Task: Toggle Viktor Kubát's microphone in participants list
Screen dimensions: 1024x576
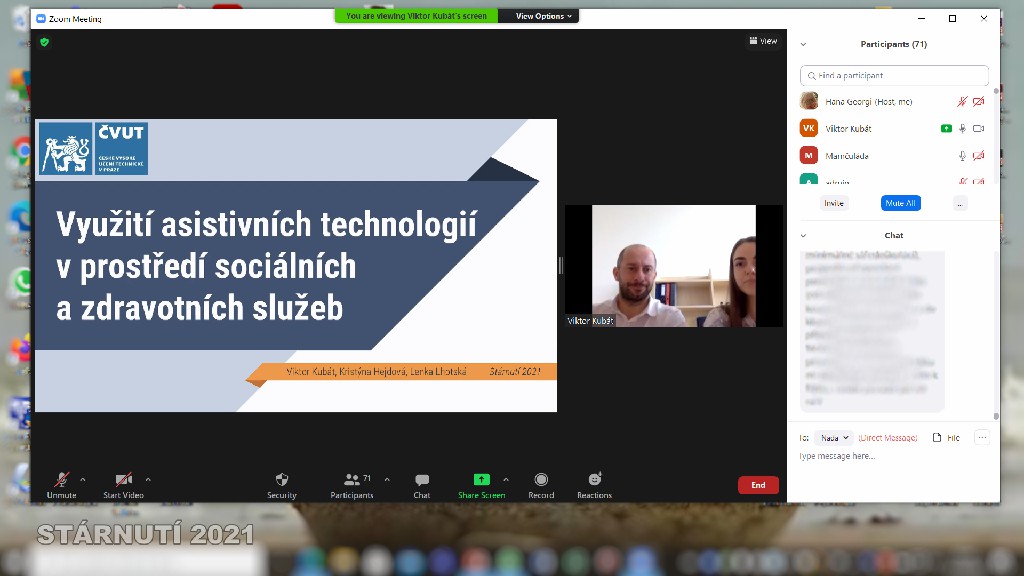Action: click(x=962, y=129)
